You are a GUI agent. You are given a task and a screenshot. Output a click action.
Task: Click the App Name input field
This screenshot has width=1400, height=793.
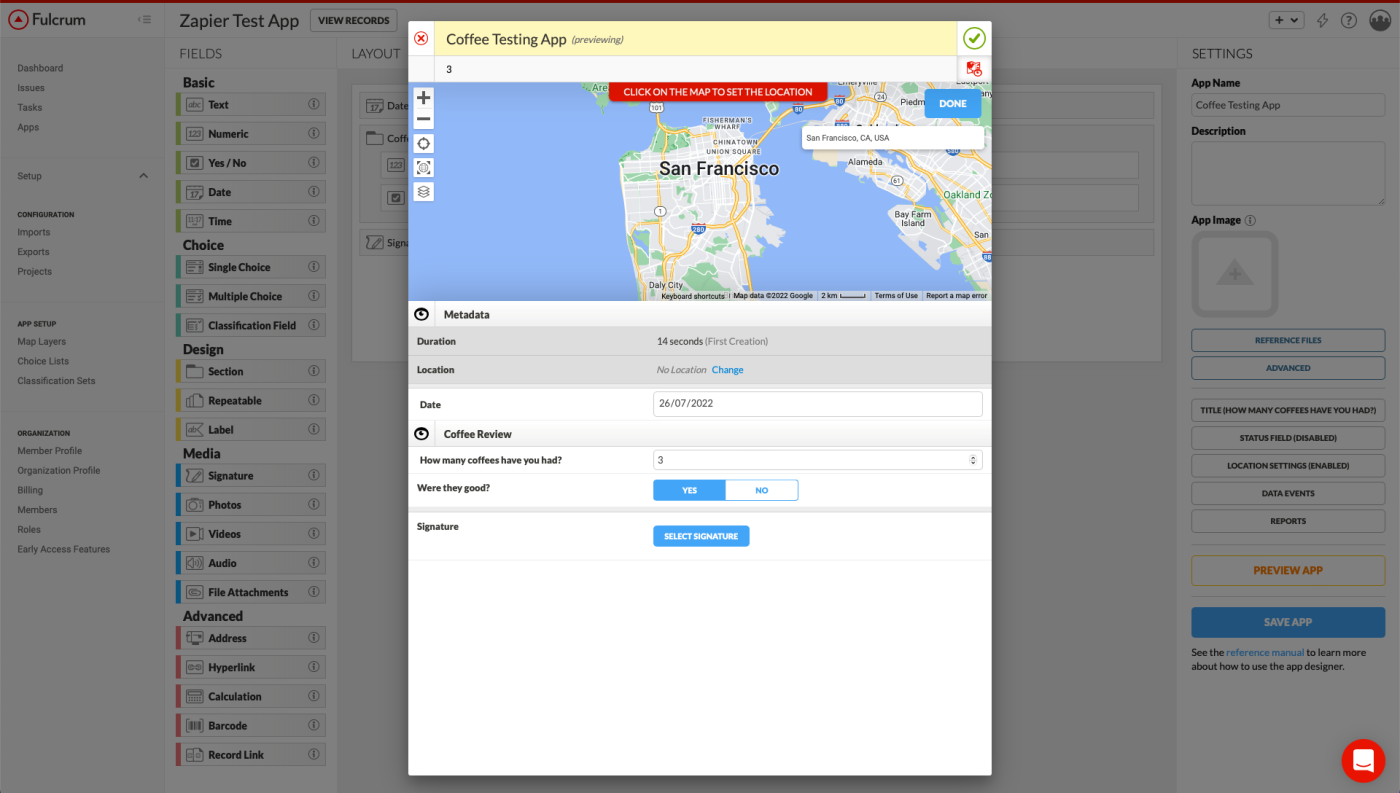pyautogui.click(x=1288, y=105)
